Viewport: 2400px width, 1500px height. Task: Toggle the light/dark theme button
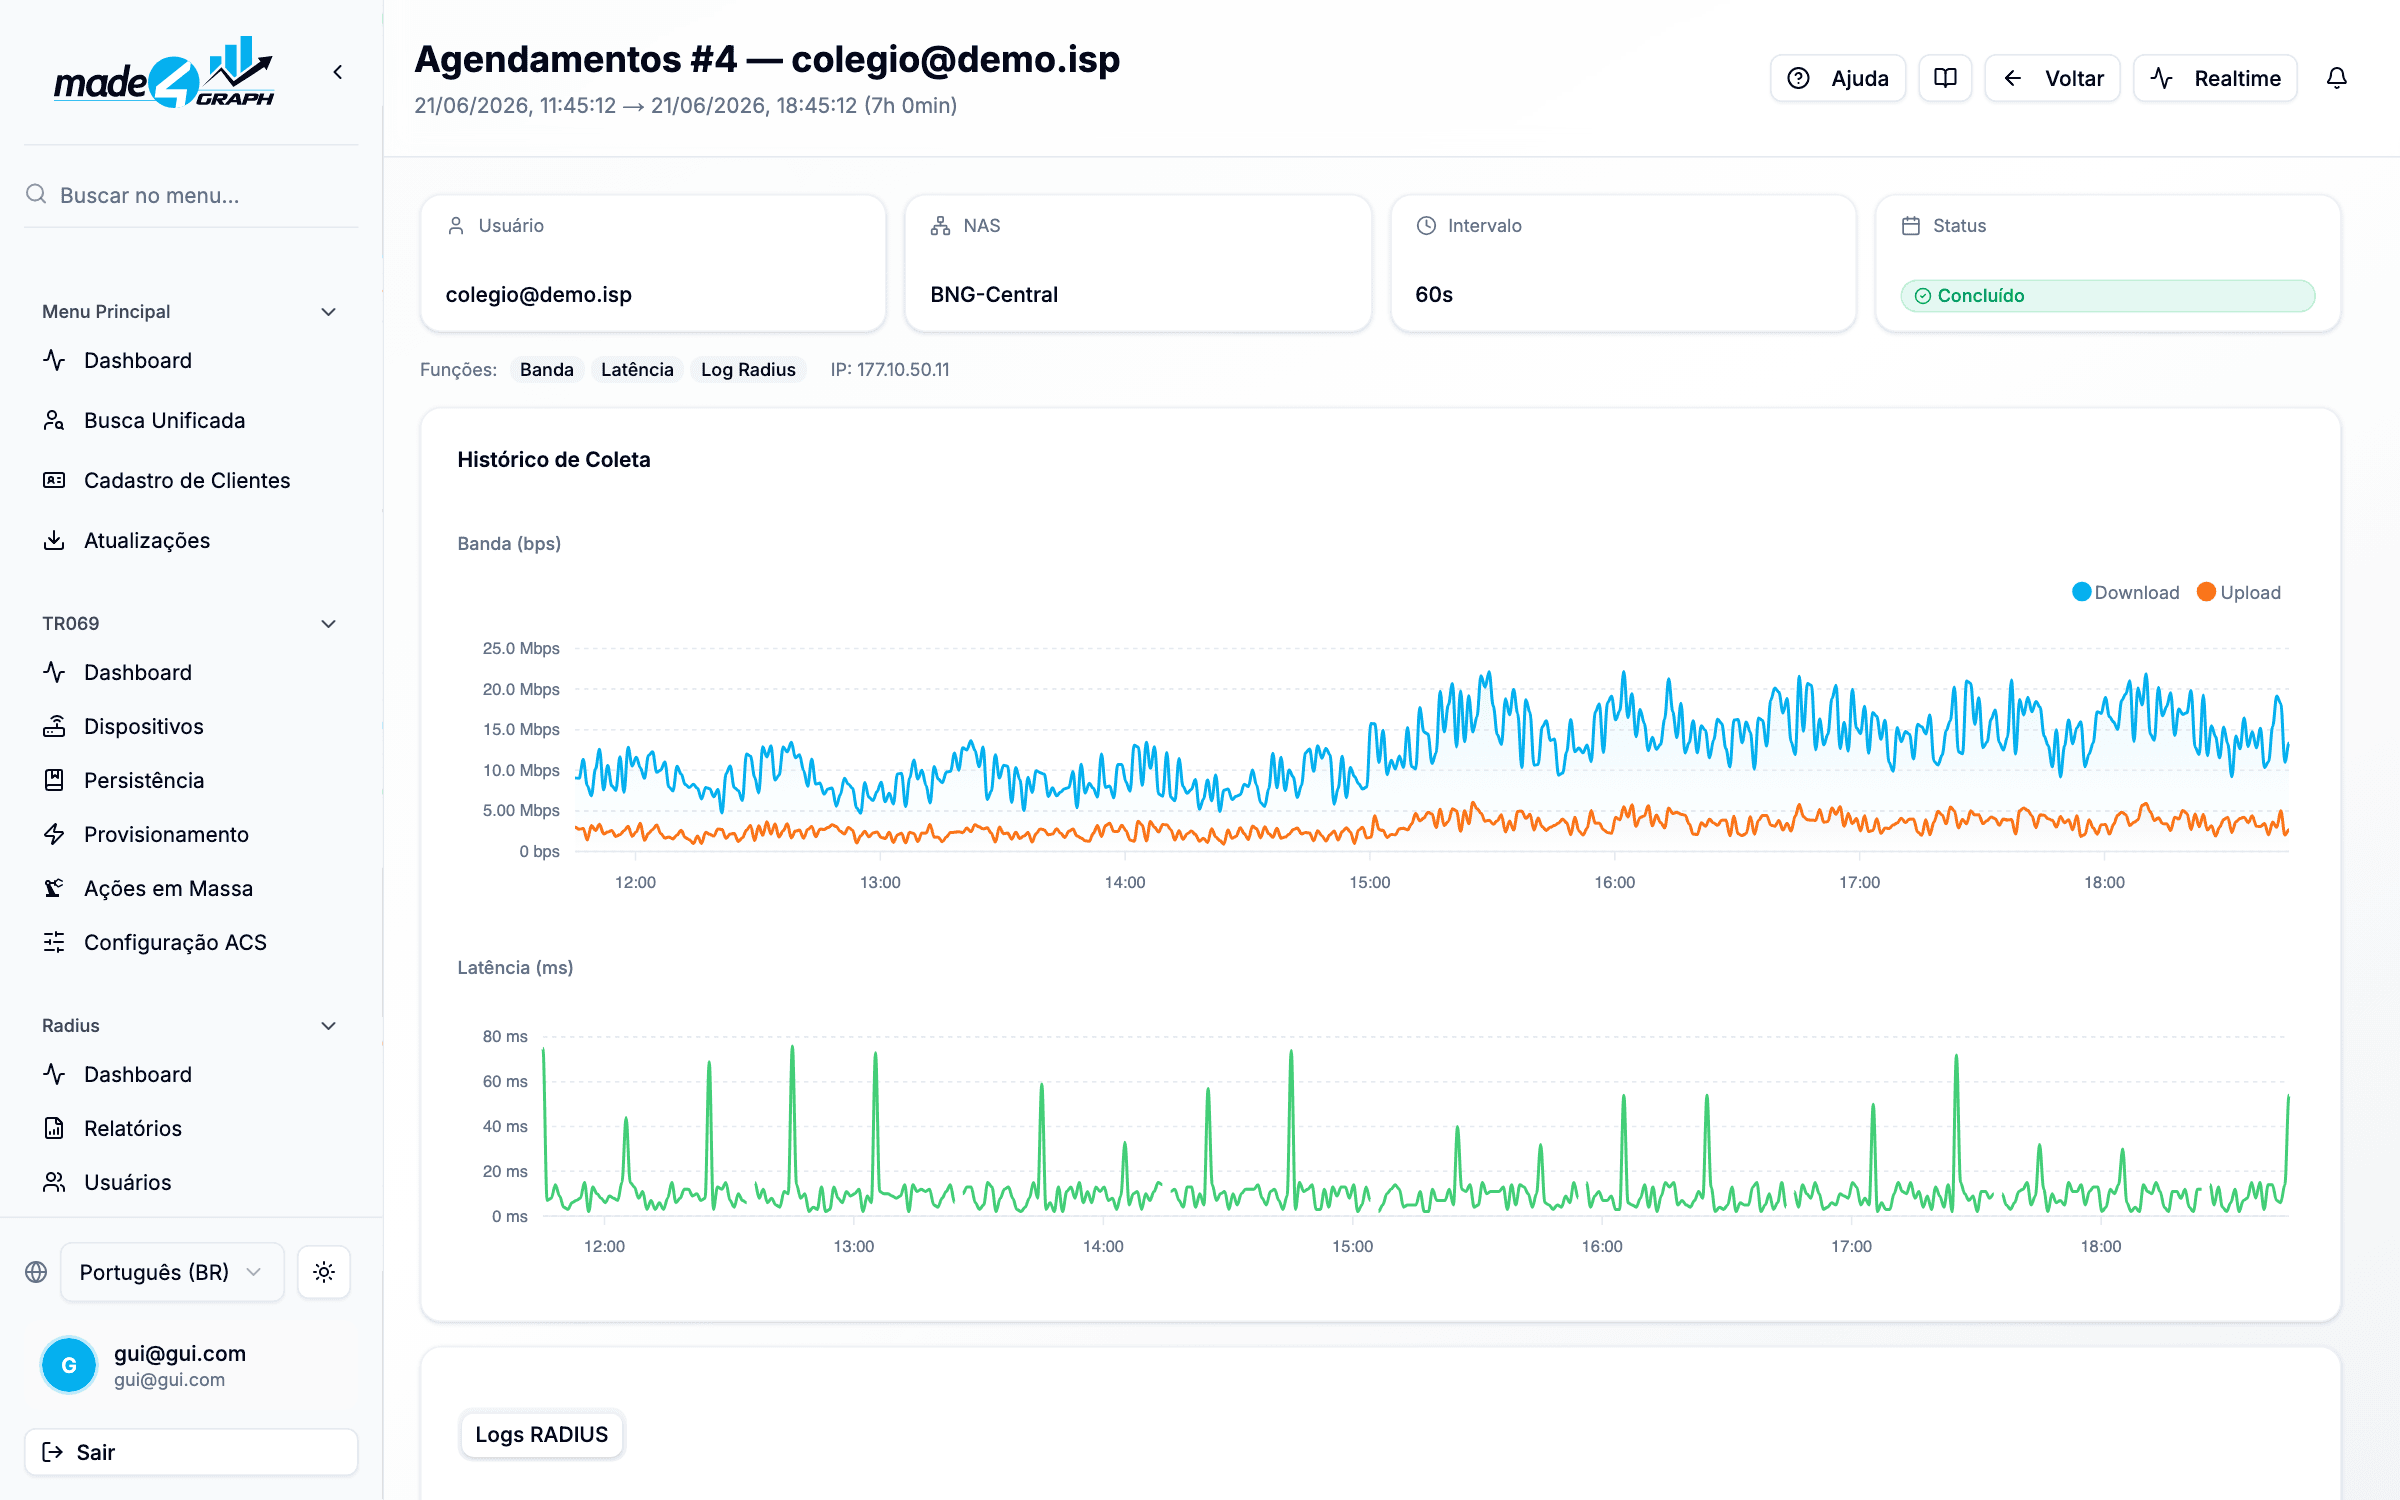[324, 1272]
